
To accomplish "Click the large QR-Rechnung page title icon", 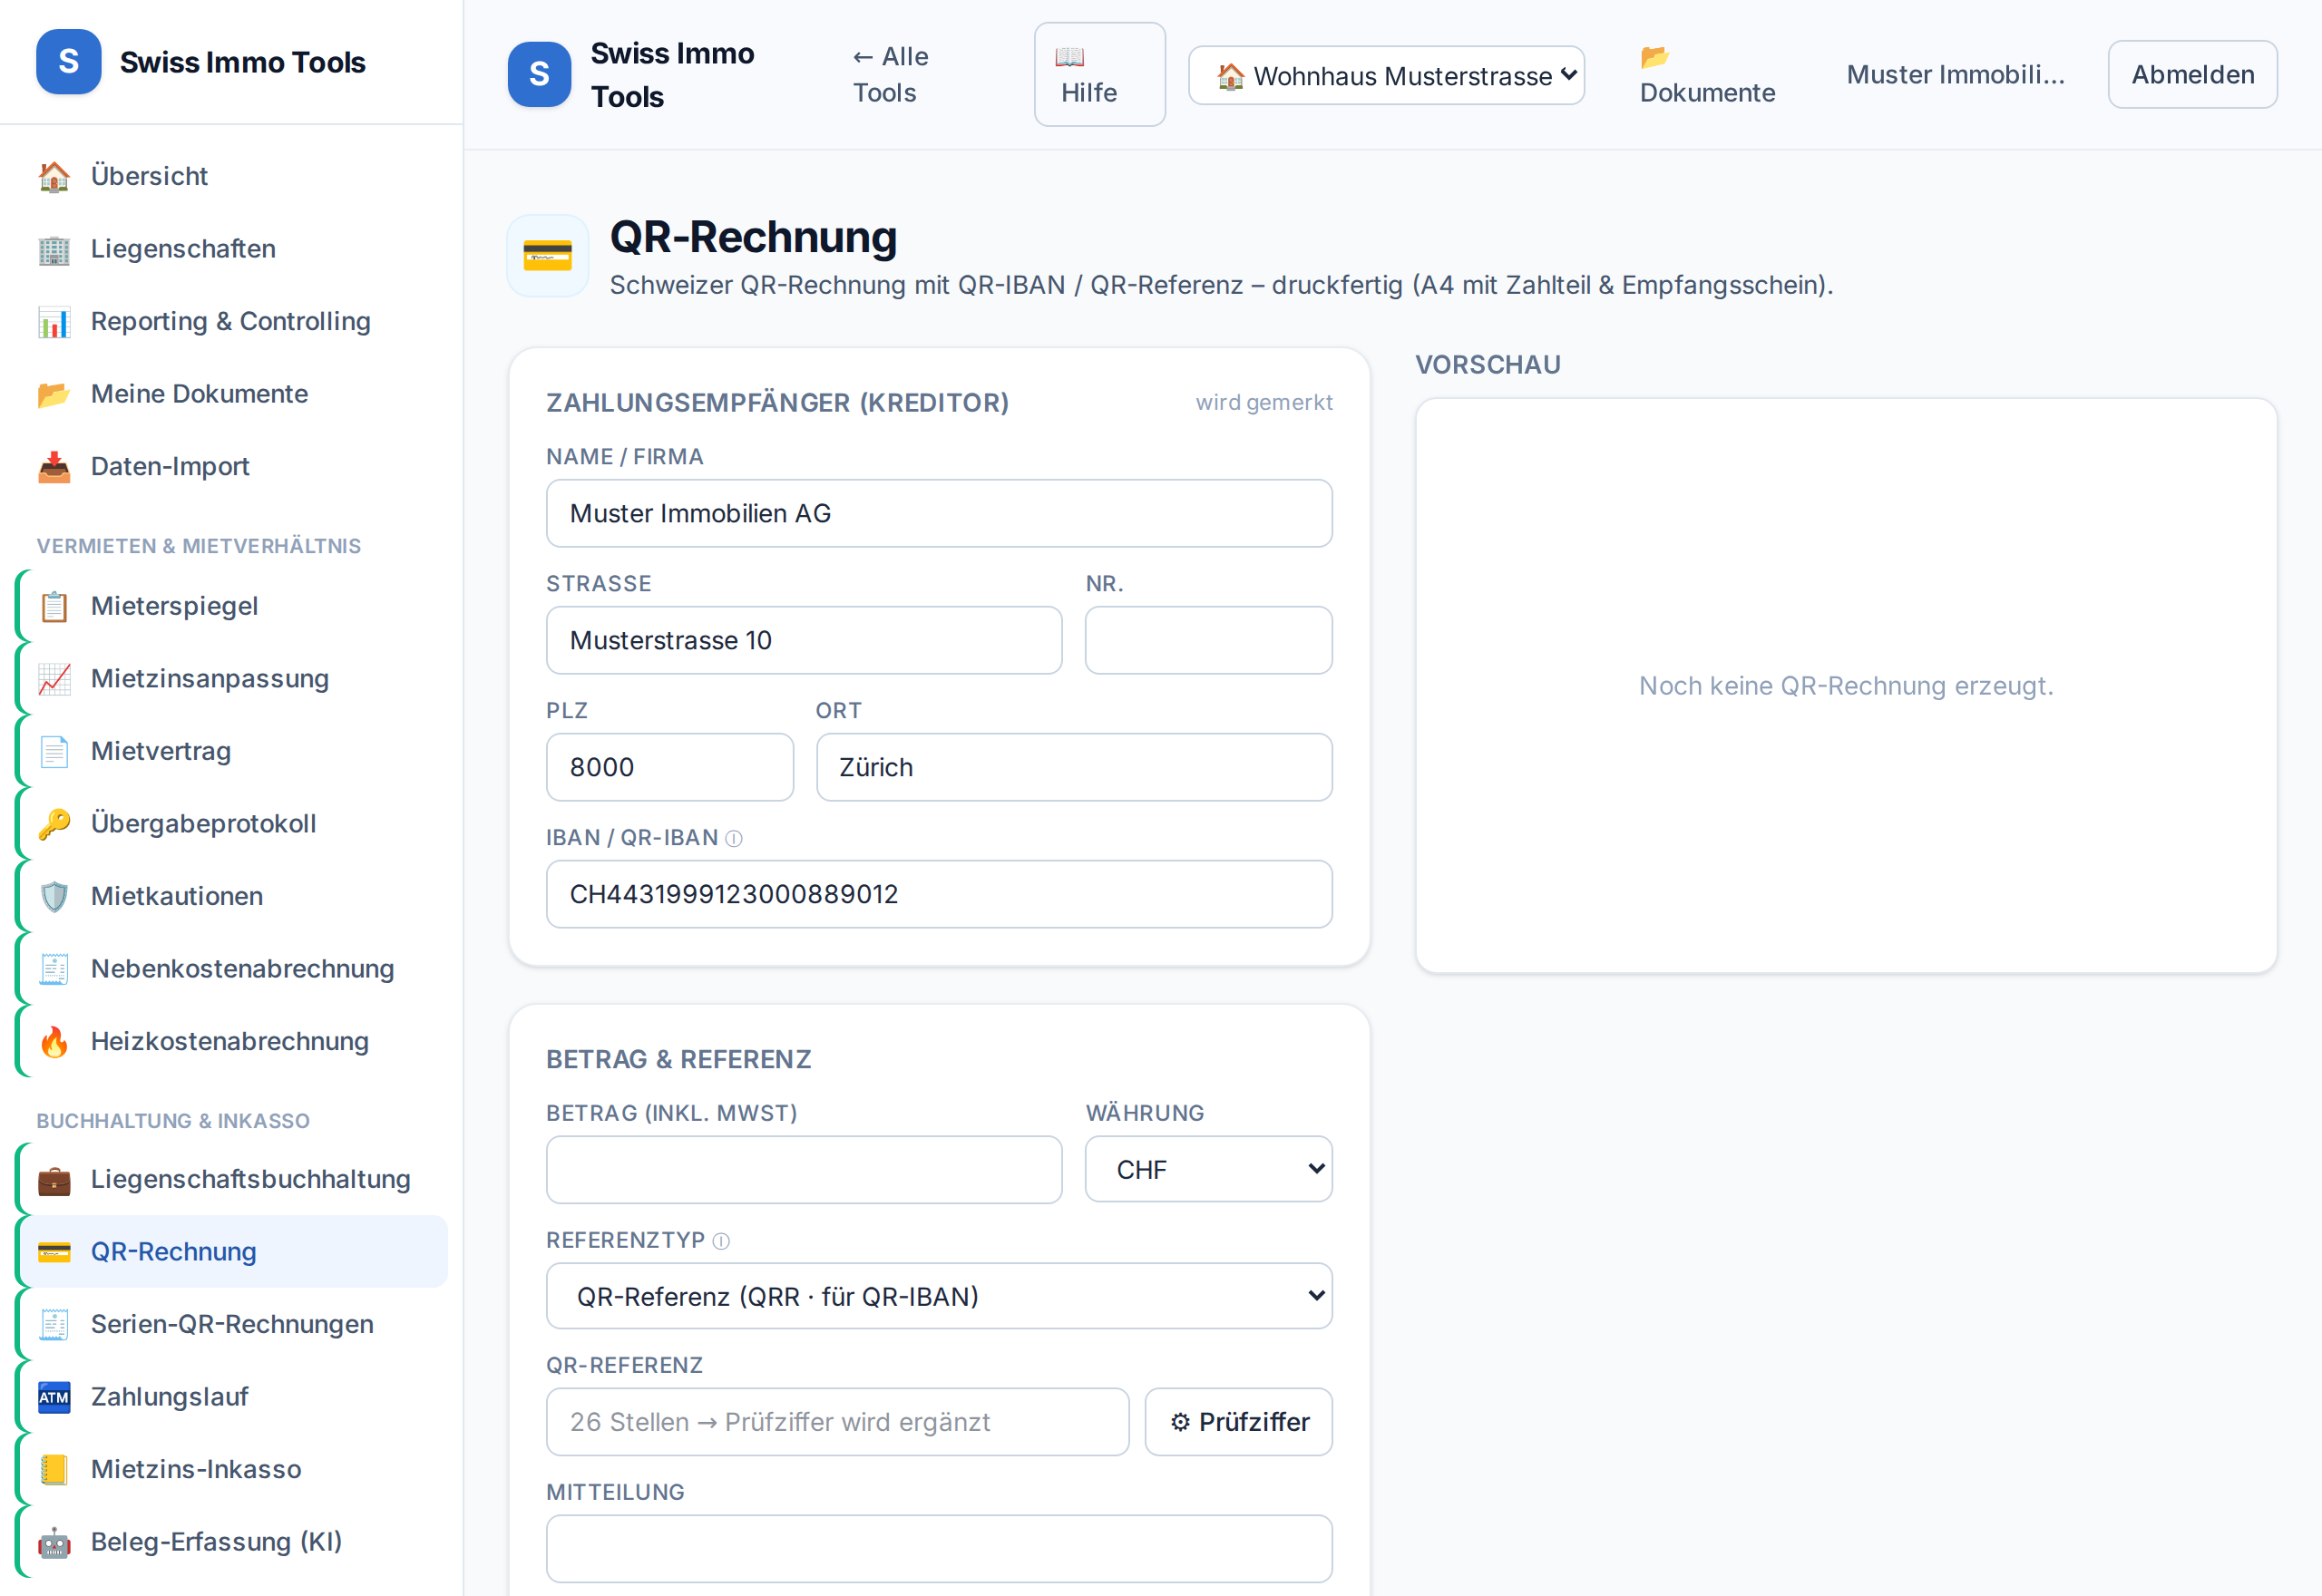I will click(548, 256).
